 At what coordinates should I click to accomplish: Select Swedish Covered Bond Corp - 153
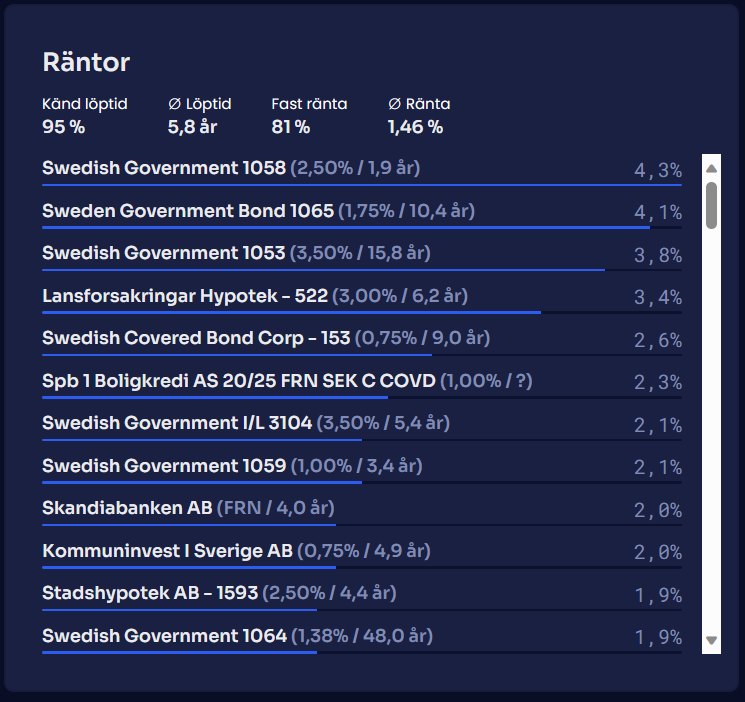click(196, 338)
